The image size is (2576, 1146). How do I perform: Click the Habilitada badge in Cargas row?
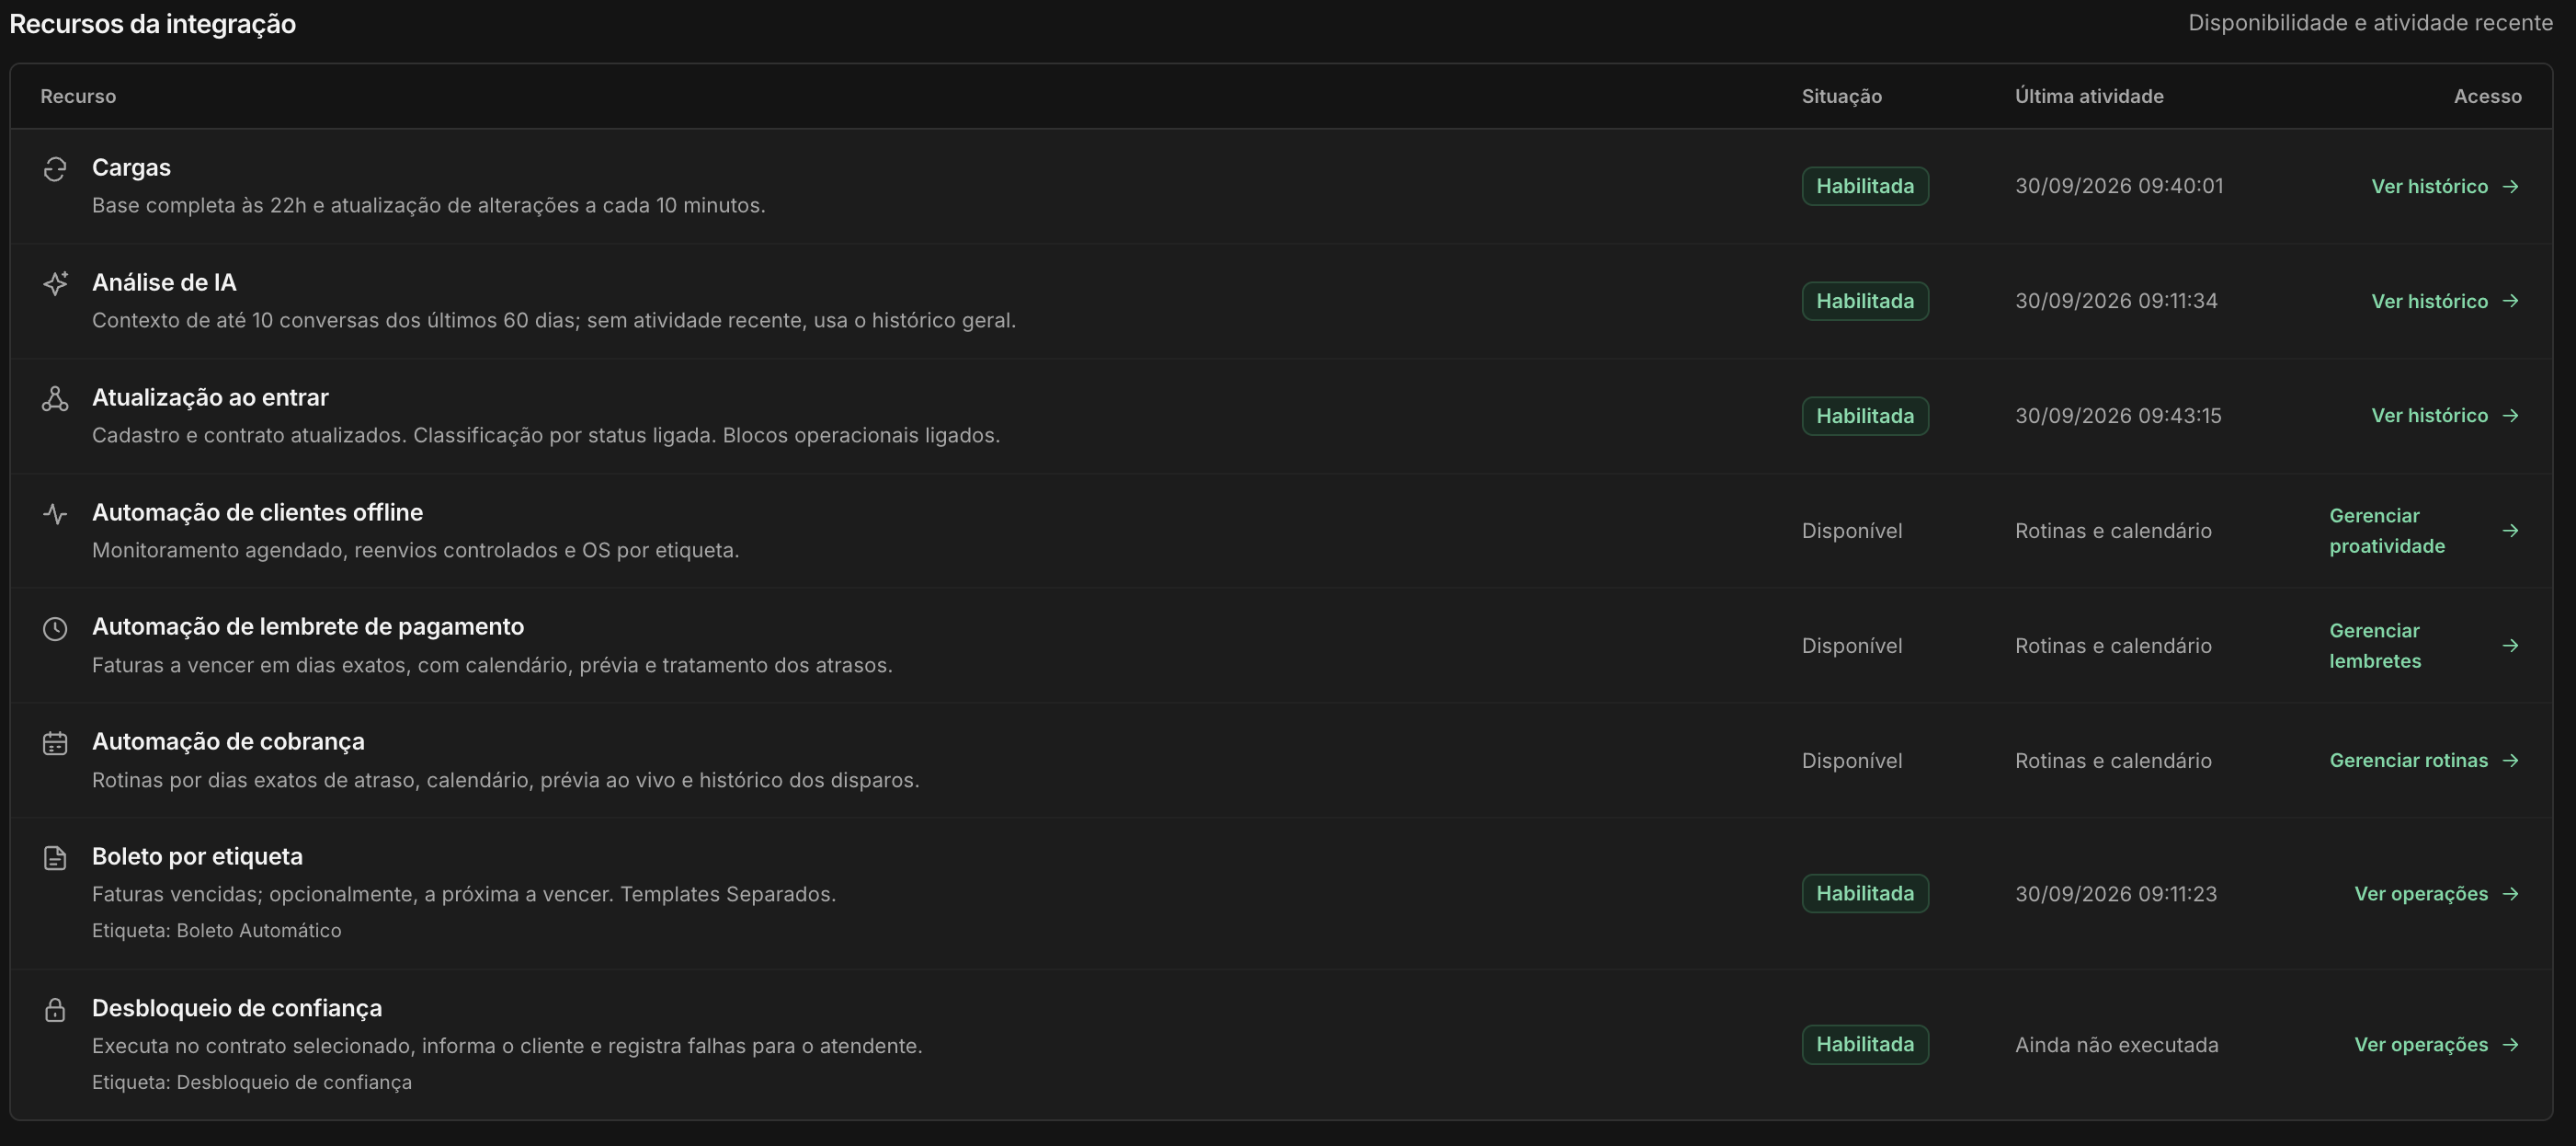pos(1865,187)
